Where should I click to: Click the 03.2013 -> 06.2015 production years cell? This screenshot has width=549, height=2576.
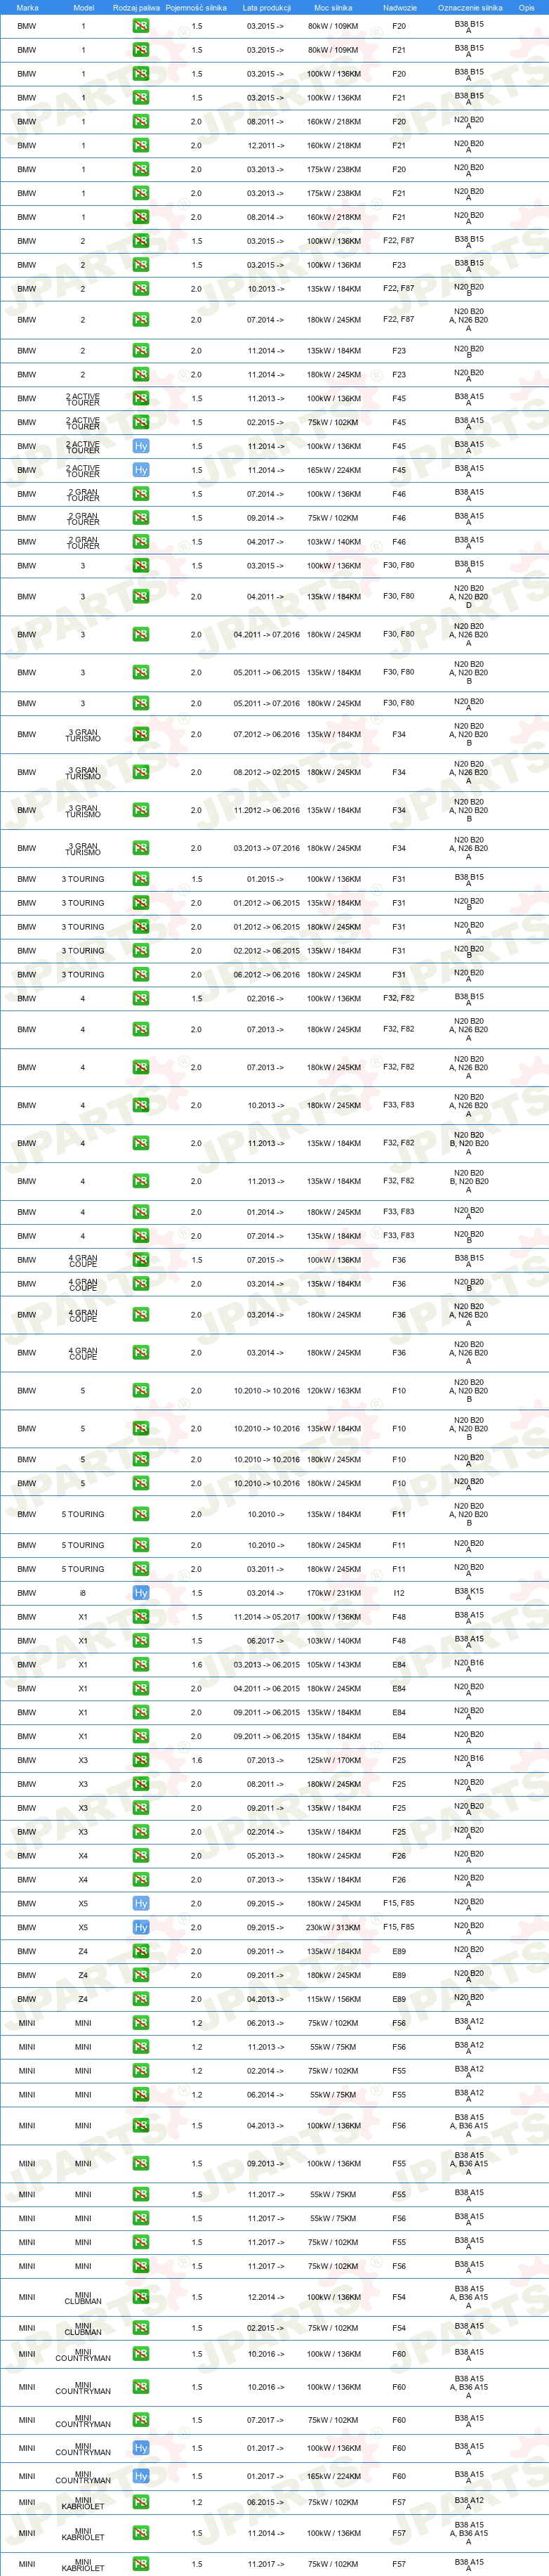pos(266,1665)
